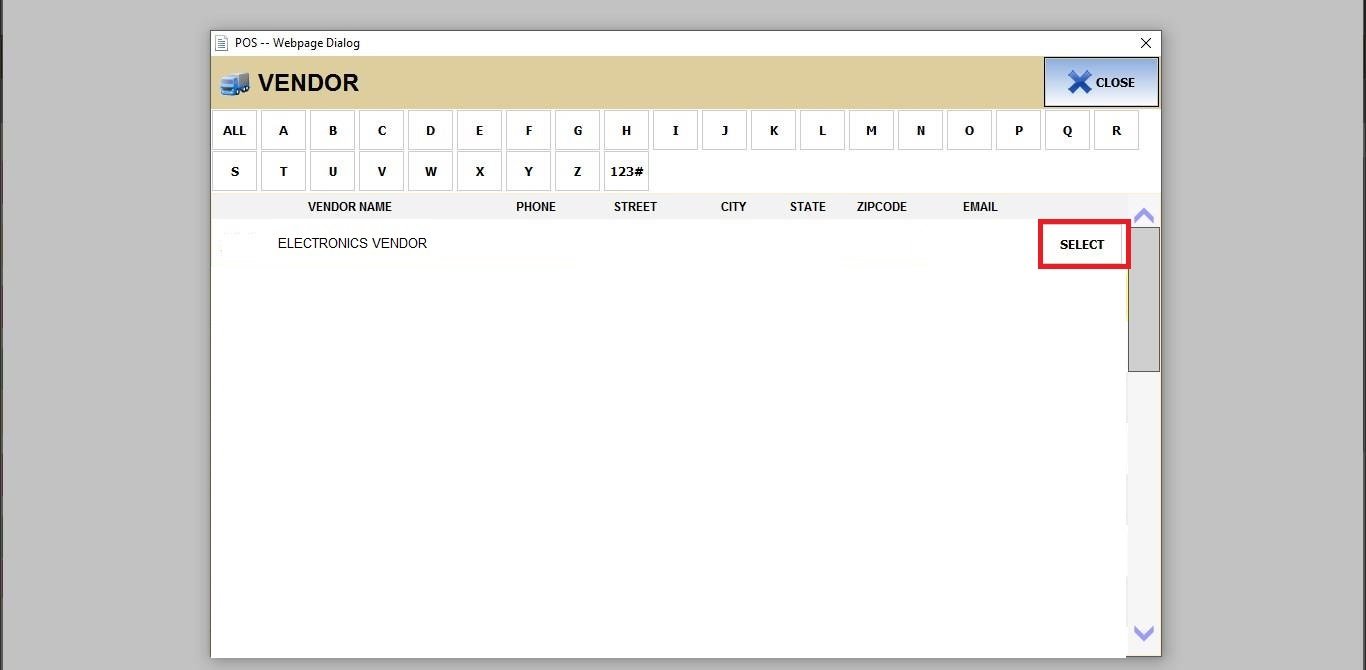Click the PHONE column header
Viewport: 1366px width, 670px height.
[535, 207]
